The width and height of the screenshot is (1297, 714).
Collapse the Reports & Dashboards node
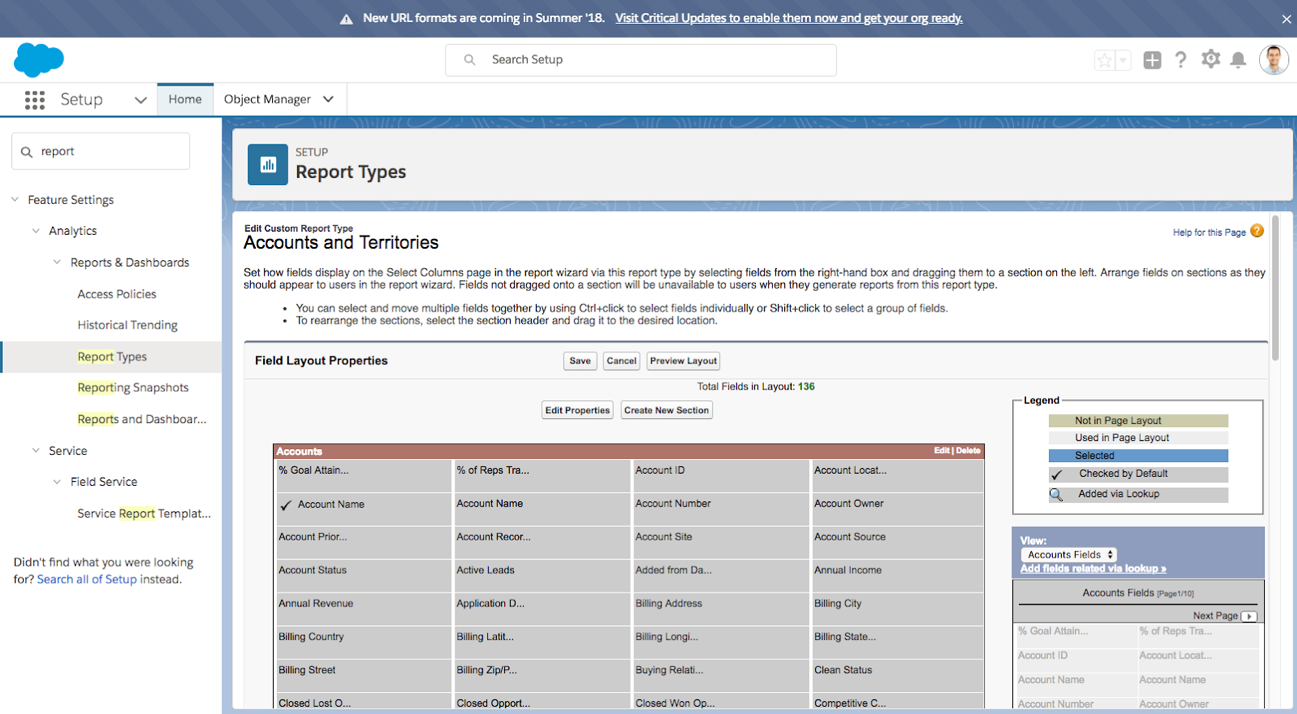click(57, 263)
